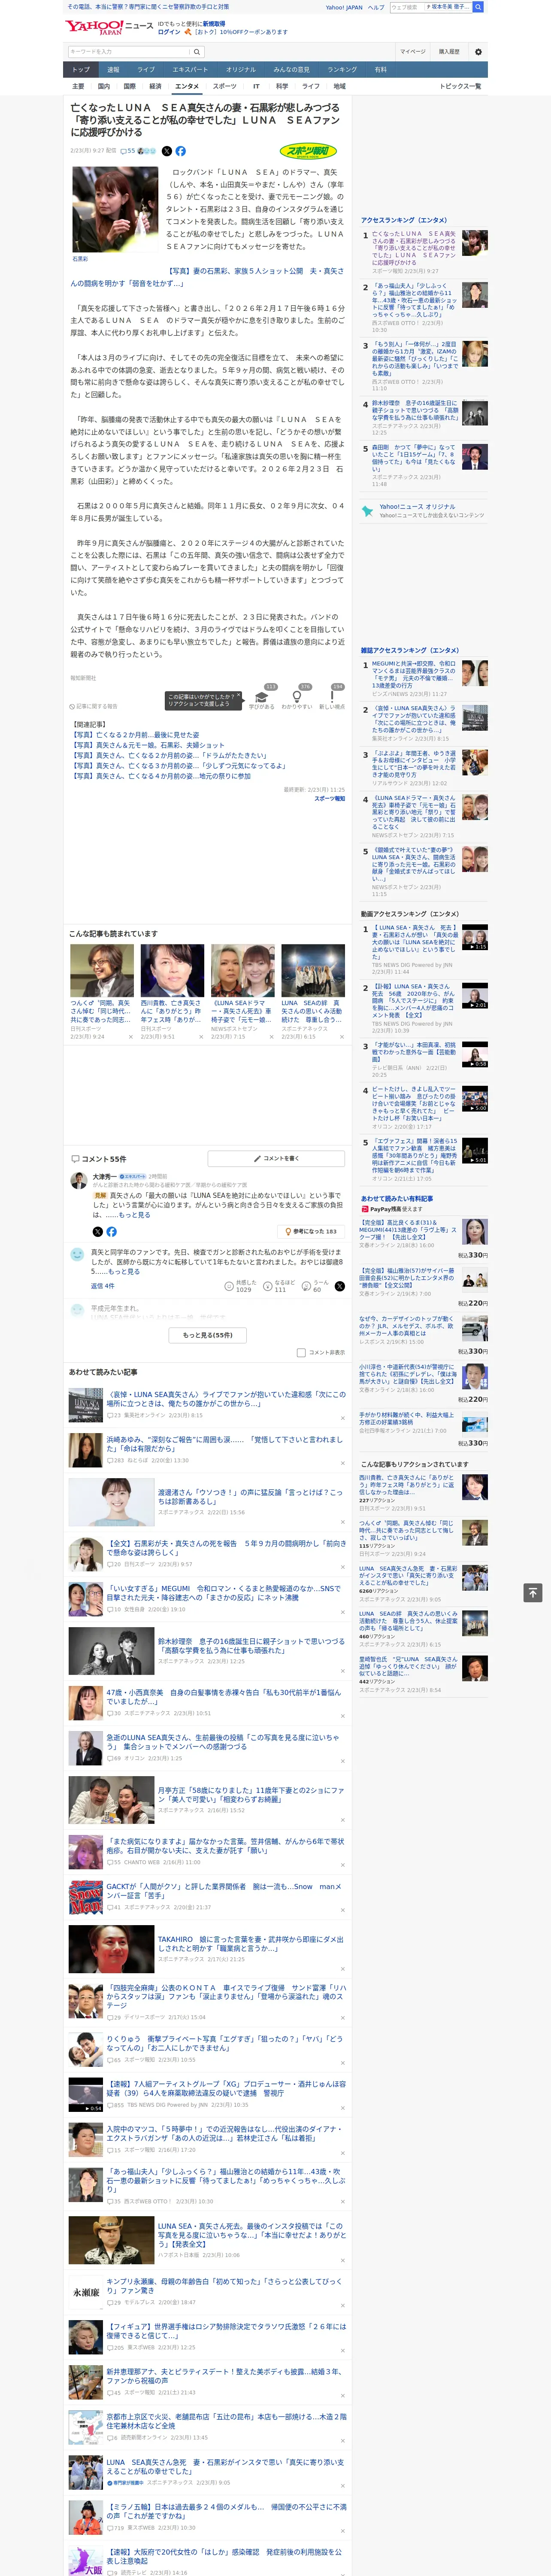Expand 大津秀一's comment with もっと見る

135,1215
